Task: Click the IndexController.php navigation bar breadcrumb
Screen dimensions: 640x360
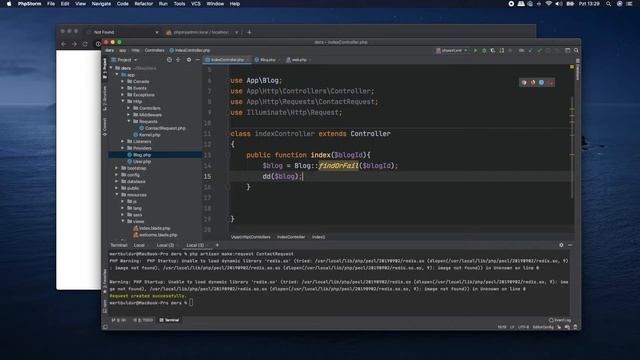Action: coord(189,51)
